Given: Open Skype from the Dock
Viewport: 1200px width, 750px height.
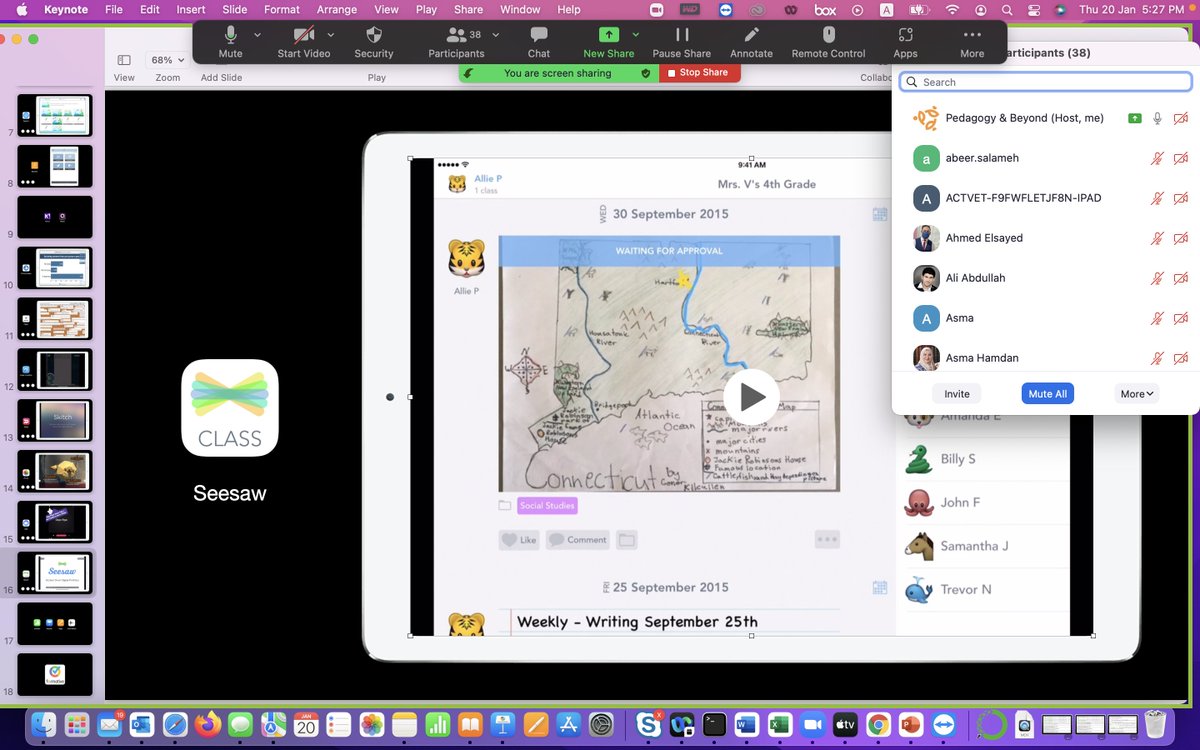Looking at the screenshot, I should [x=648, y=724].
